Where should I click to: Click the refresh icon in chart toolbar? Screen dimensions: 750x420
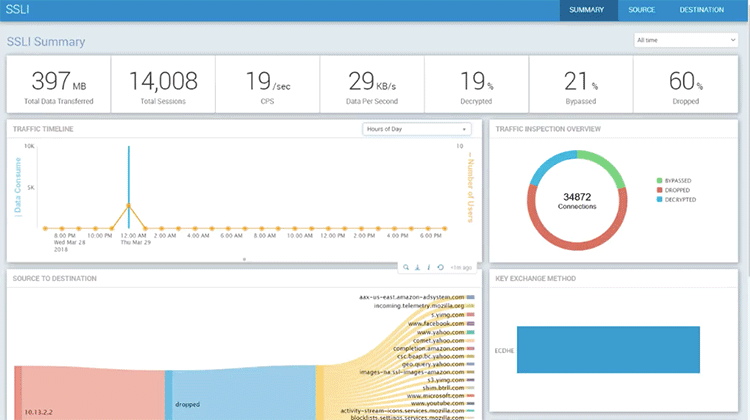coord(441,267)
